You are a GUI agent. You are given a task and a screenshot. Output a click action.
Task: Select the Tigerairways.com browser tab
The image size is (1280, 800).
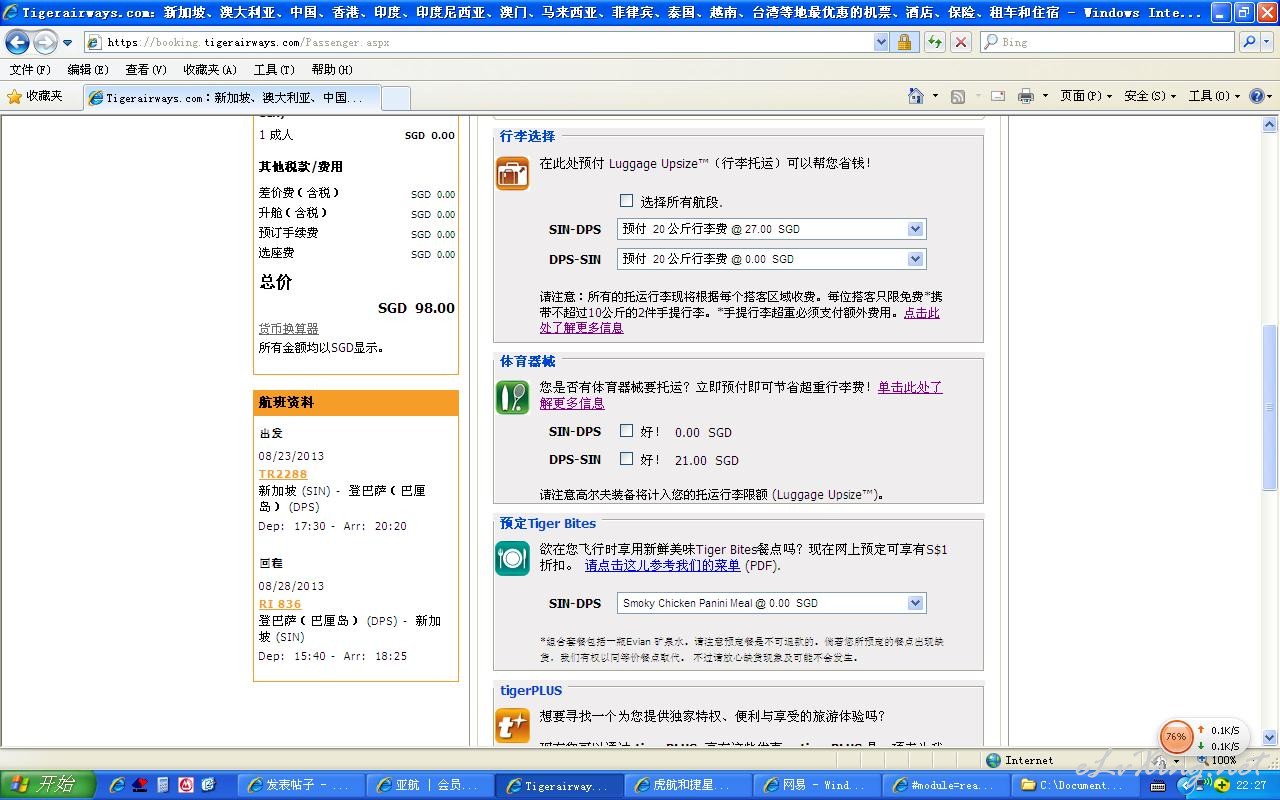click(x=231, y=98)
